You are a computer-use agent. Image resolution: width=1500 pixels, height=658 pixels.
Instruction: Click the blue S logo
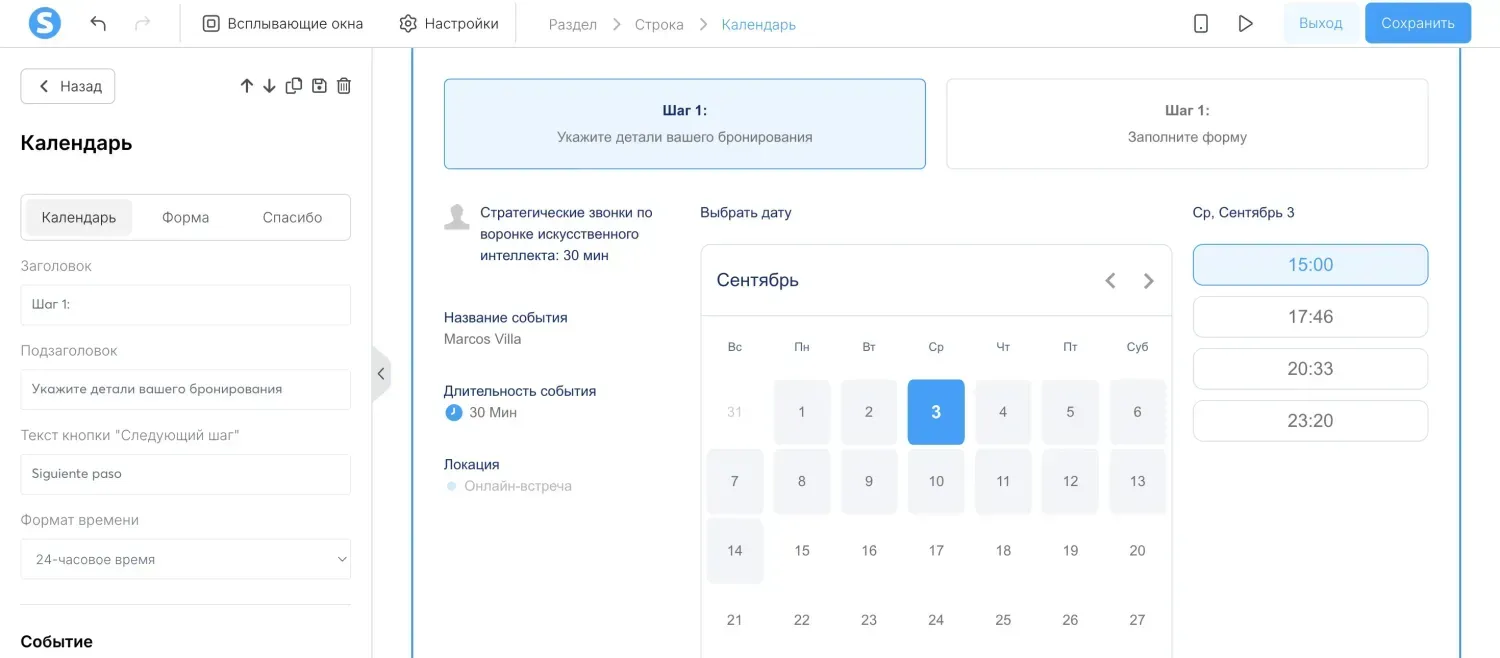tap(44, 22)
